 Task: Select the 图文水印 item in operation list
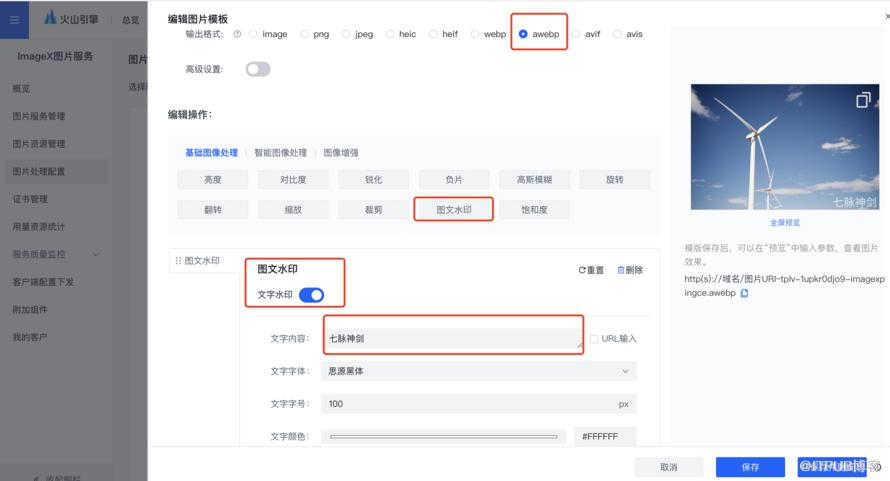coord(203,261)
